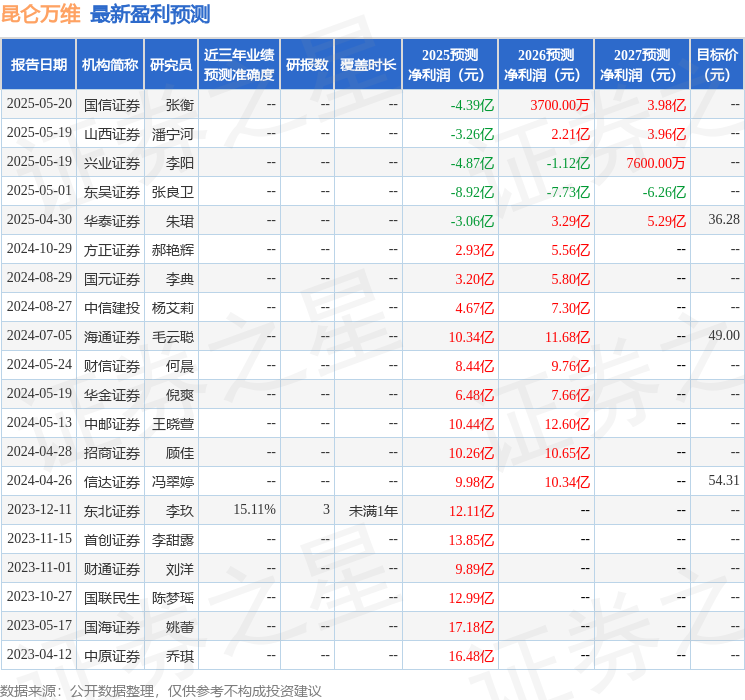Click the 2027预测净利润 column header
This screenshot has height=700, width=745.
[x=642, y=65]
